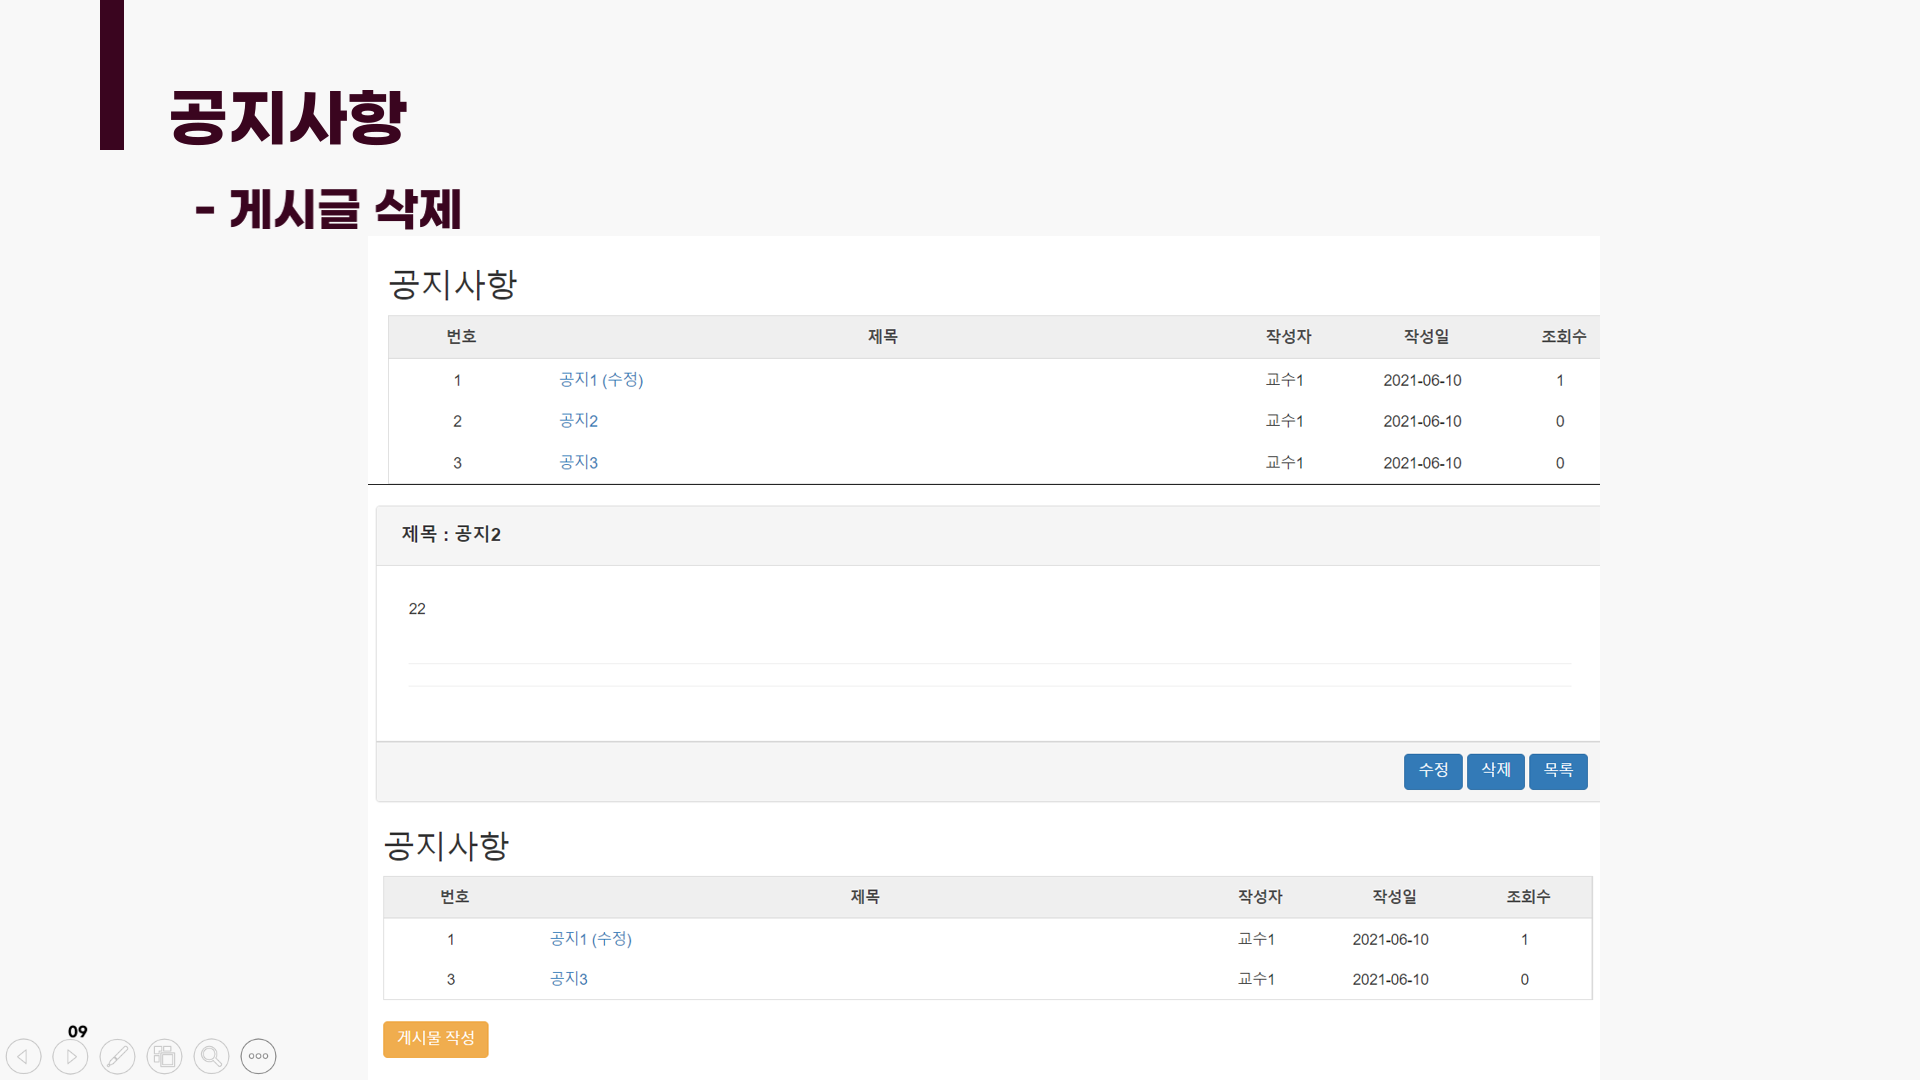Viewport: 1920px width, 1080px height.
Task: Open more slideshow options
Action: (x=258, y=1056)
